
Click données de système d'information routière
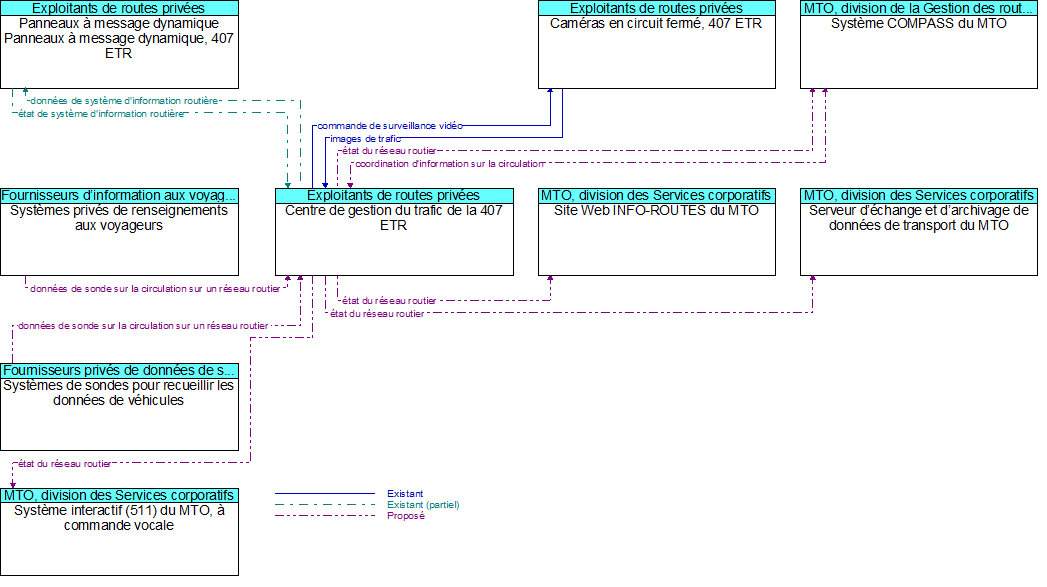pyautogui.click(x=124, y=101)
